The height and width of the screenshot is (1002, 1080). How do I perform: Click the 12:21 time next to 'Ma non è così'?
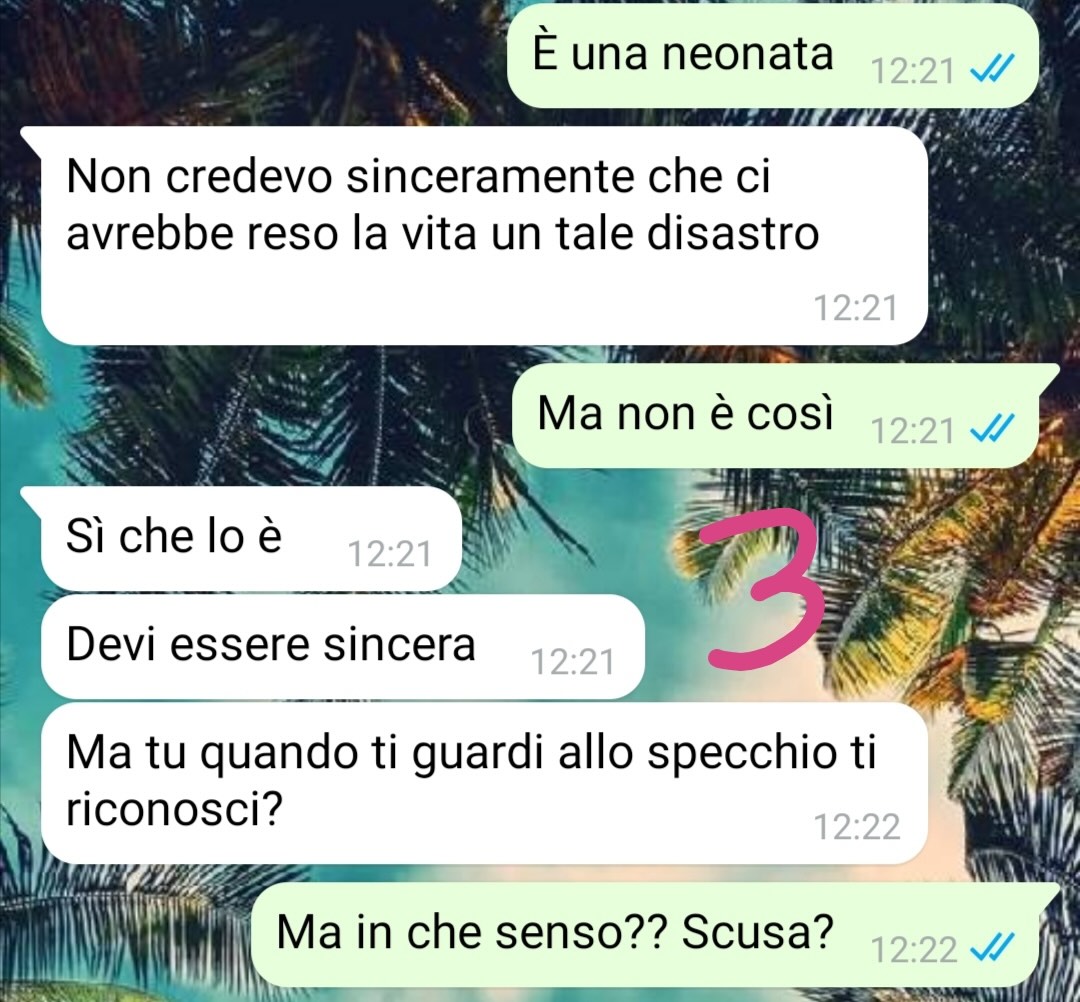coord(912,430)
